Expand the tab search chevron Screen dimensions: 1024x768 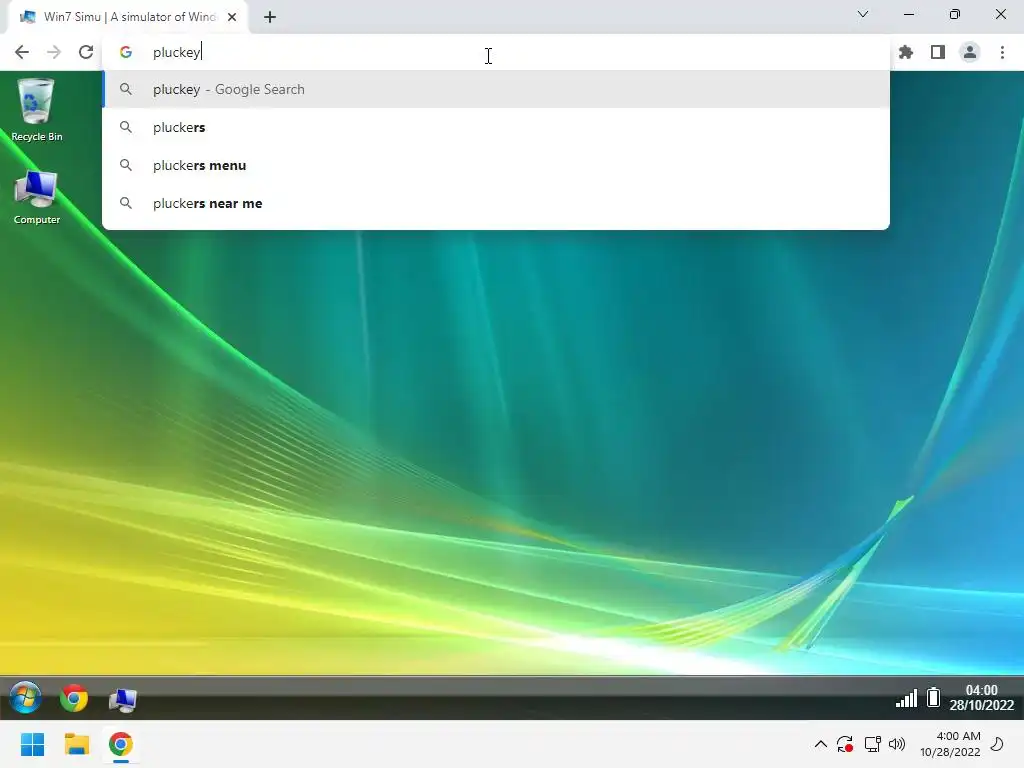tap(863, 14)
